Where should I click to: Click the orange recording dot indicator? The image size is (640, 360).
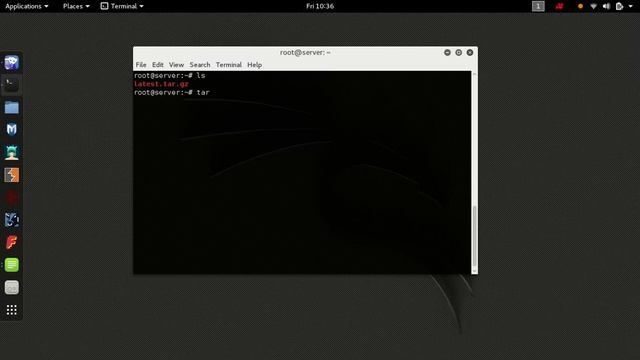(580, 6)
